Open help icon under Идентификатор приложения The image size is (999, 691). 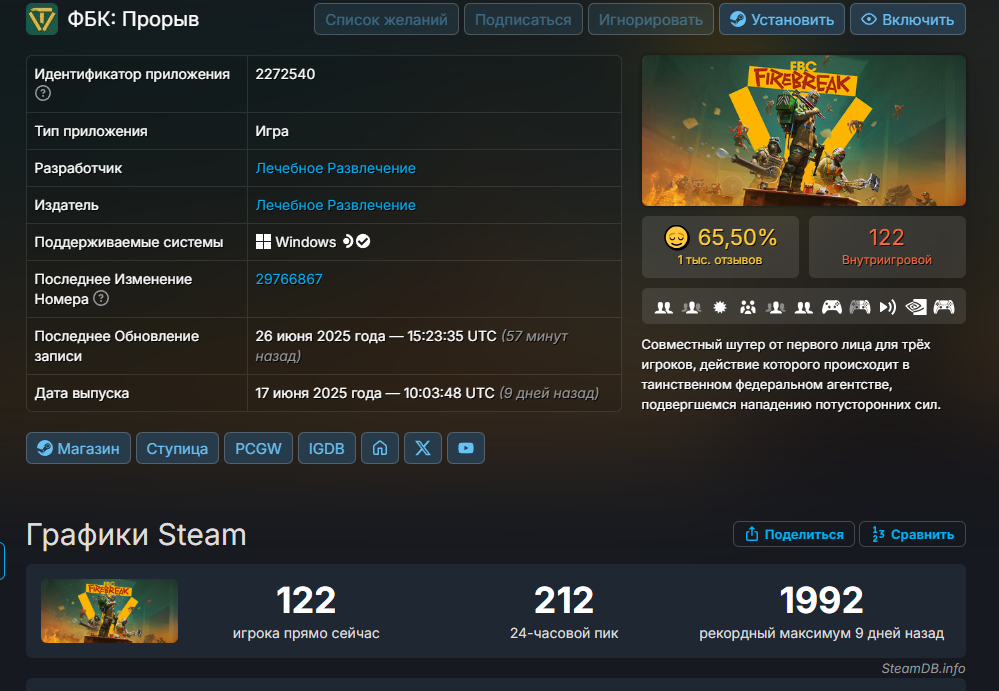coord(43,94)
